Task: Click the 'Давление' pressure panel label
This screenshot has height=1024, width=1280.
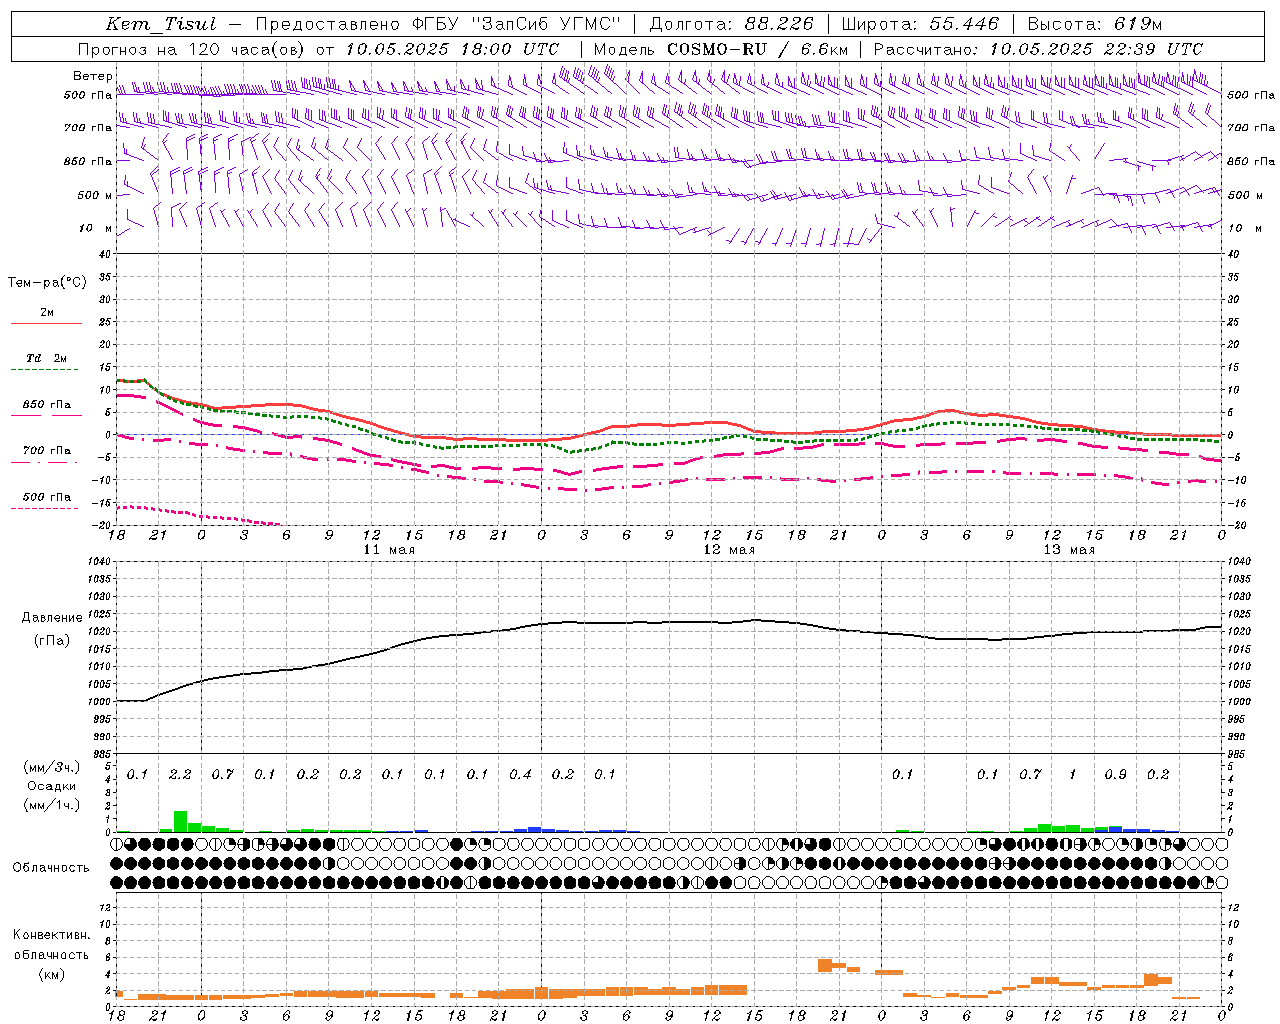Action: pos(50,617)
